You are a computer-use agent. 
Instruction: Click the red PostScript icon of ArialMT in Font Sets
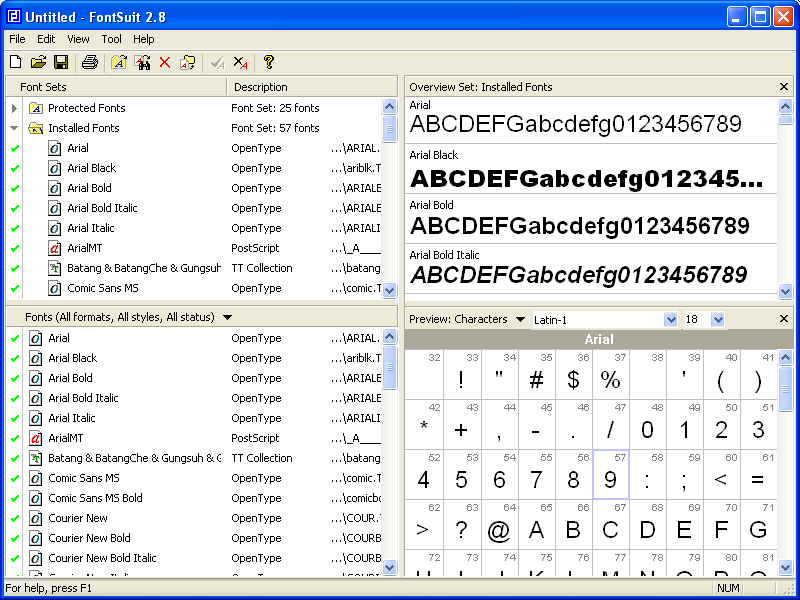55,248
